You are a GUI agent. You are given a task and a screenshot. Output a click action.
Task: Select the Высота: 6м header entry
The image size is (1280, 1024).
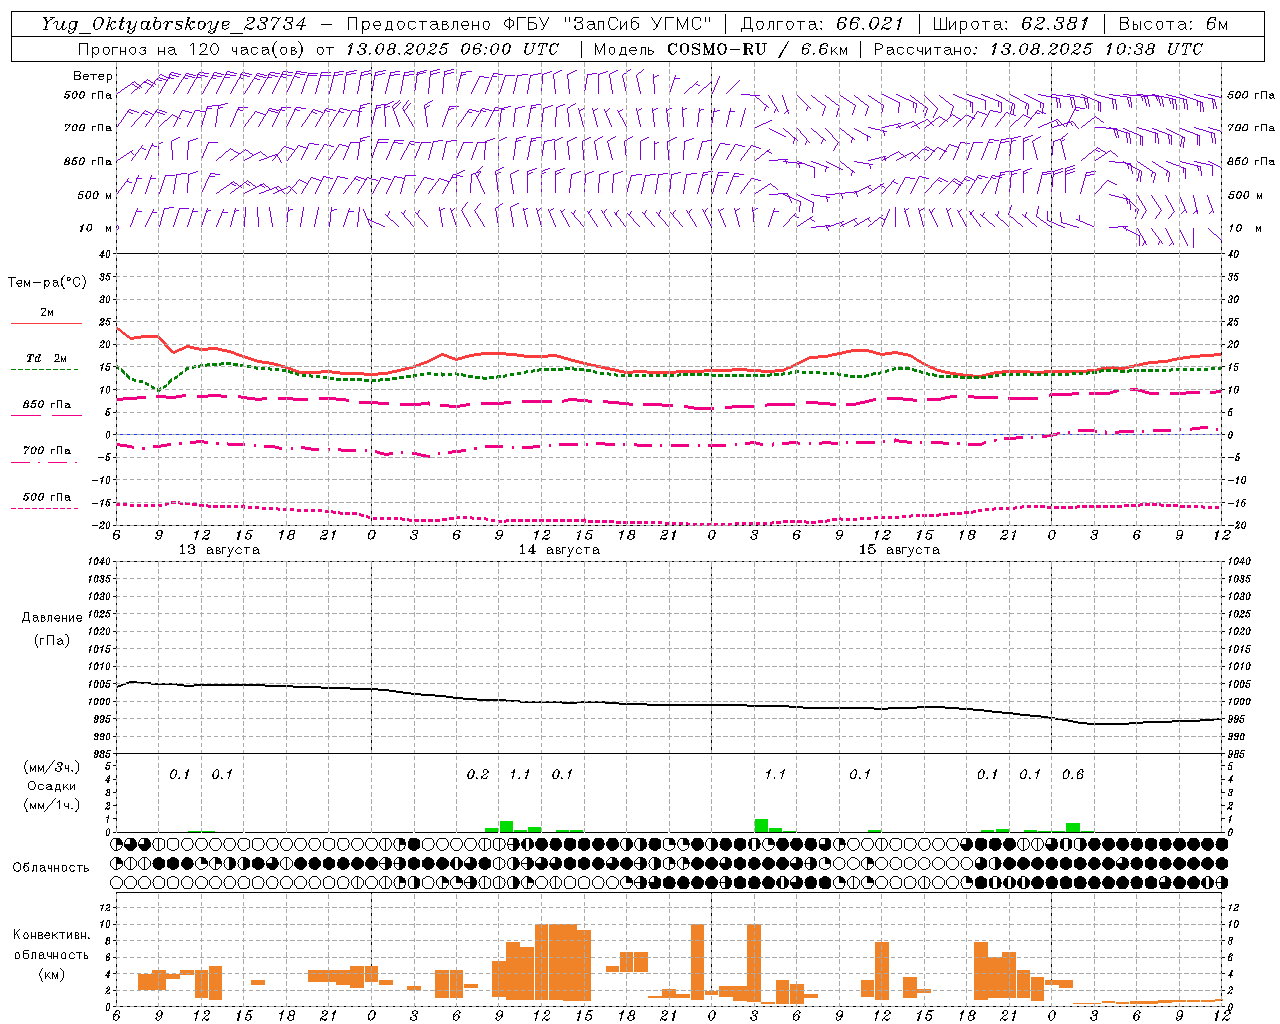pyautogui.click(x=1173, y=24)
